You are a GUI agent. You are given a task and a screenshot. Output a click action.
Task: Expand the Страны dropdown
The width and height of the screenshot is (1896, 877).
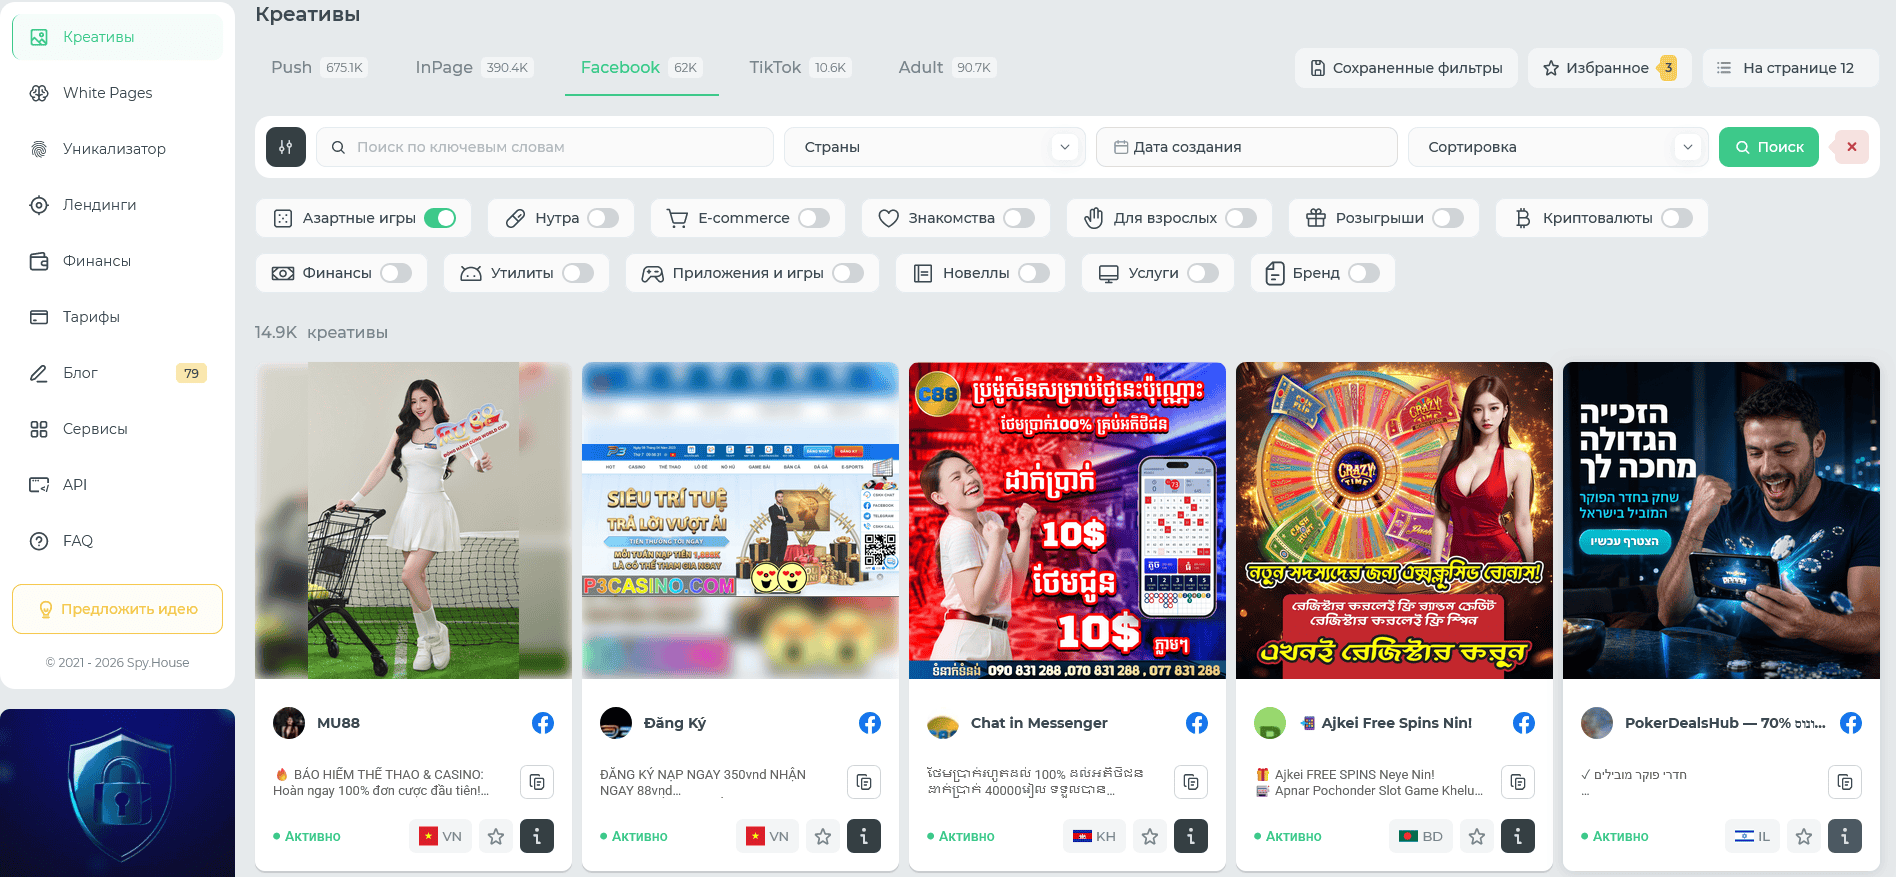pyautogui.click(x=935, y=147)
